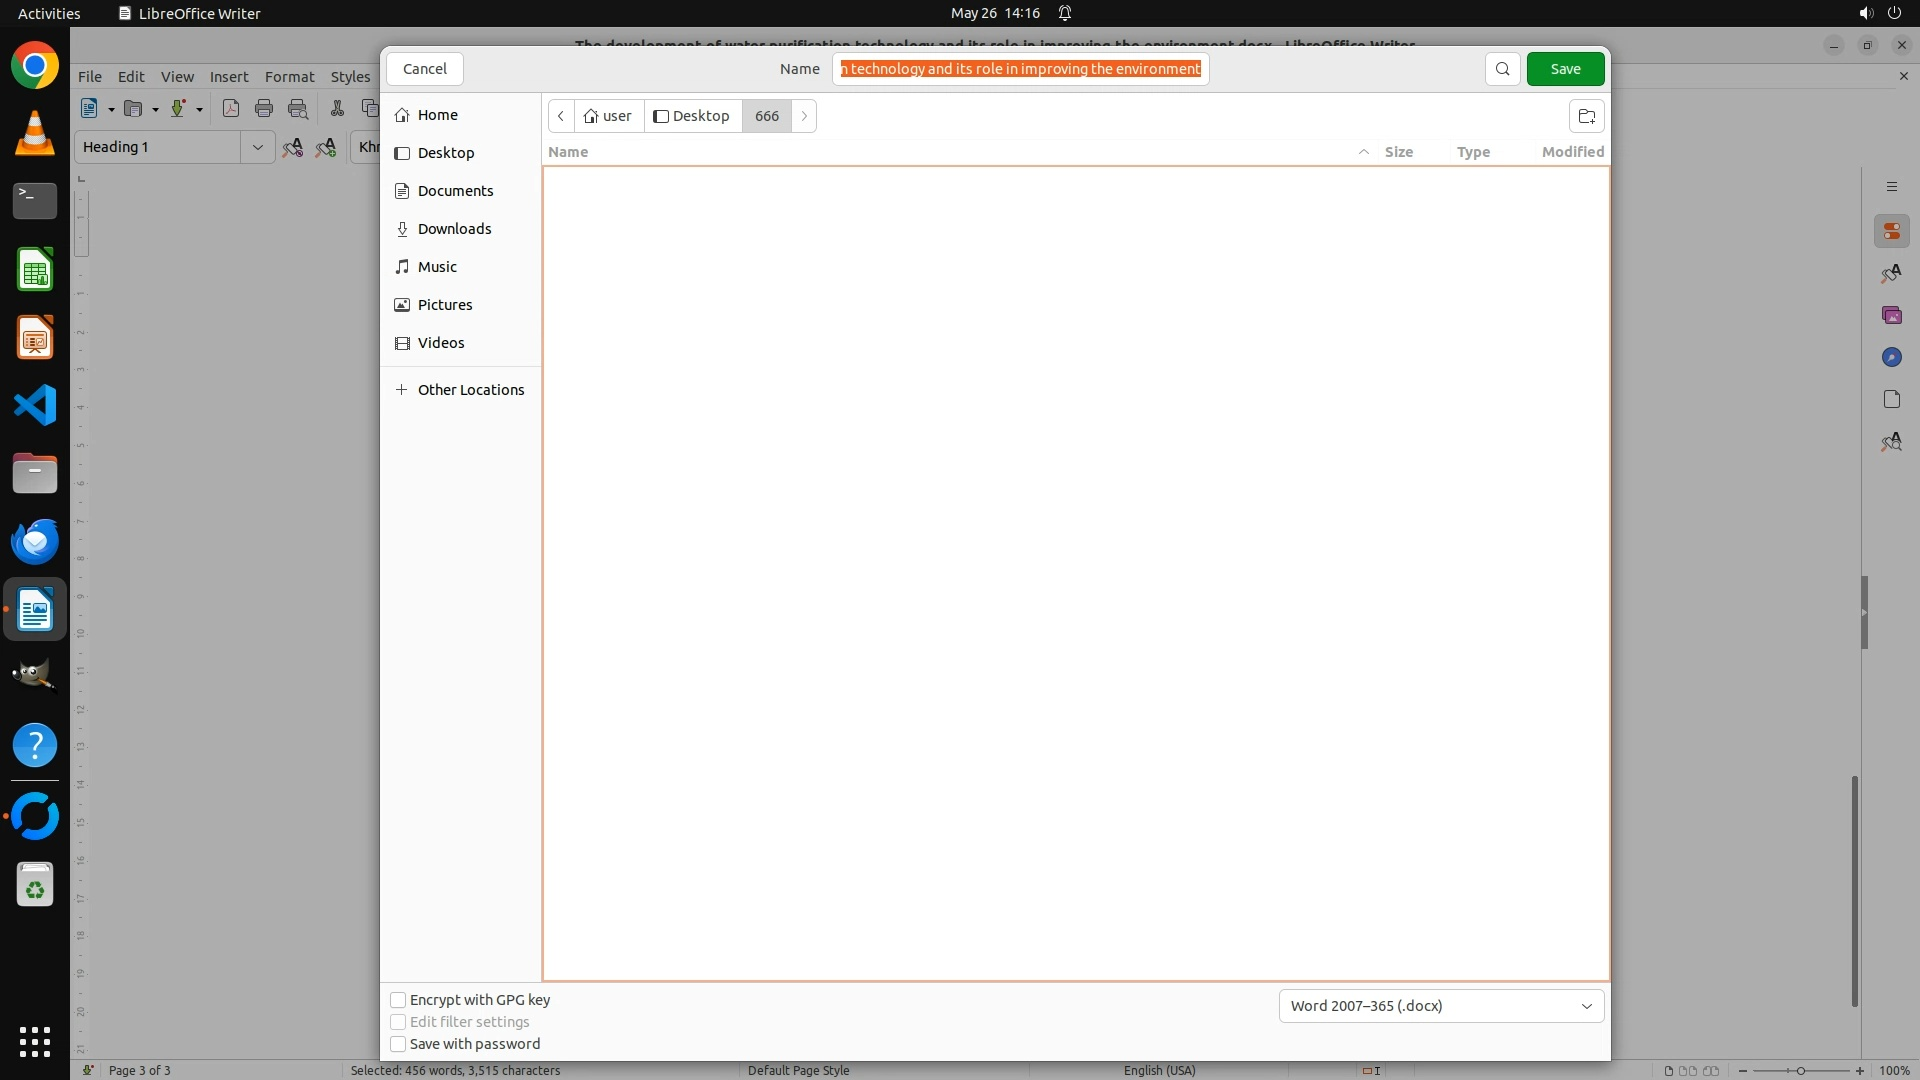Check Save with password option
This screenshot has width=1920, height=1080.
(398, 1044)
